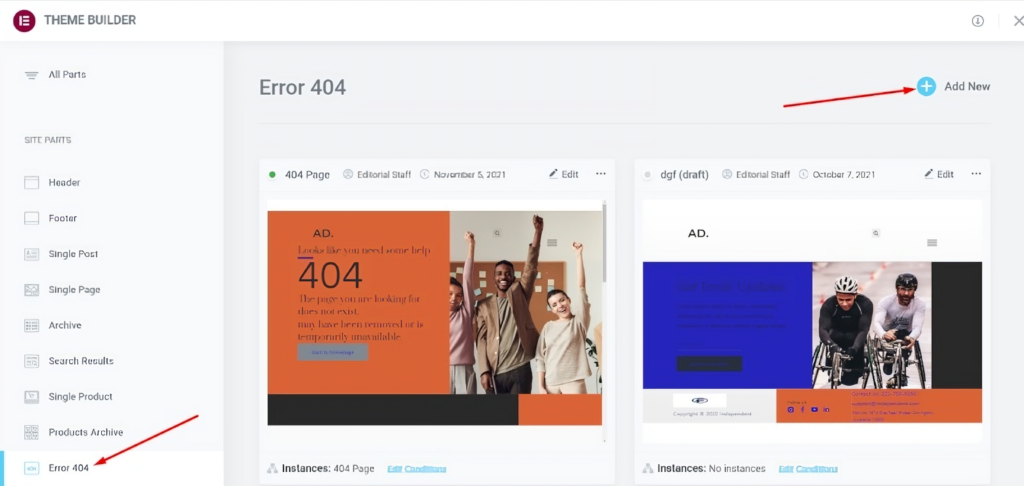1024x486 pixels.
Task: Click Editorial Staff on dgf draft card
Action: 763,174
